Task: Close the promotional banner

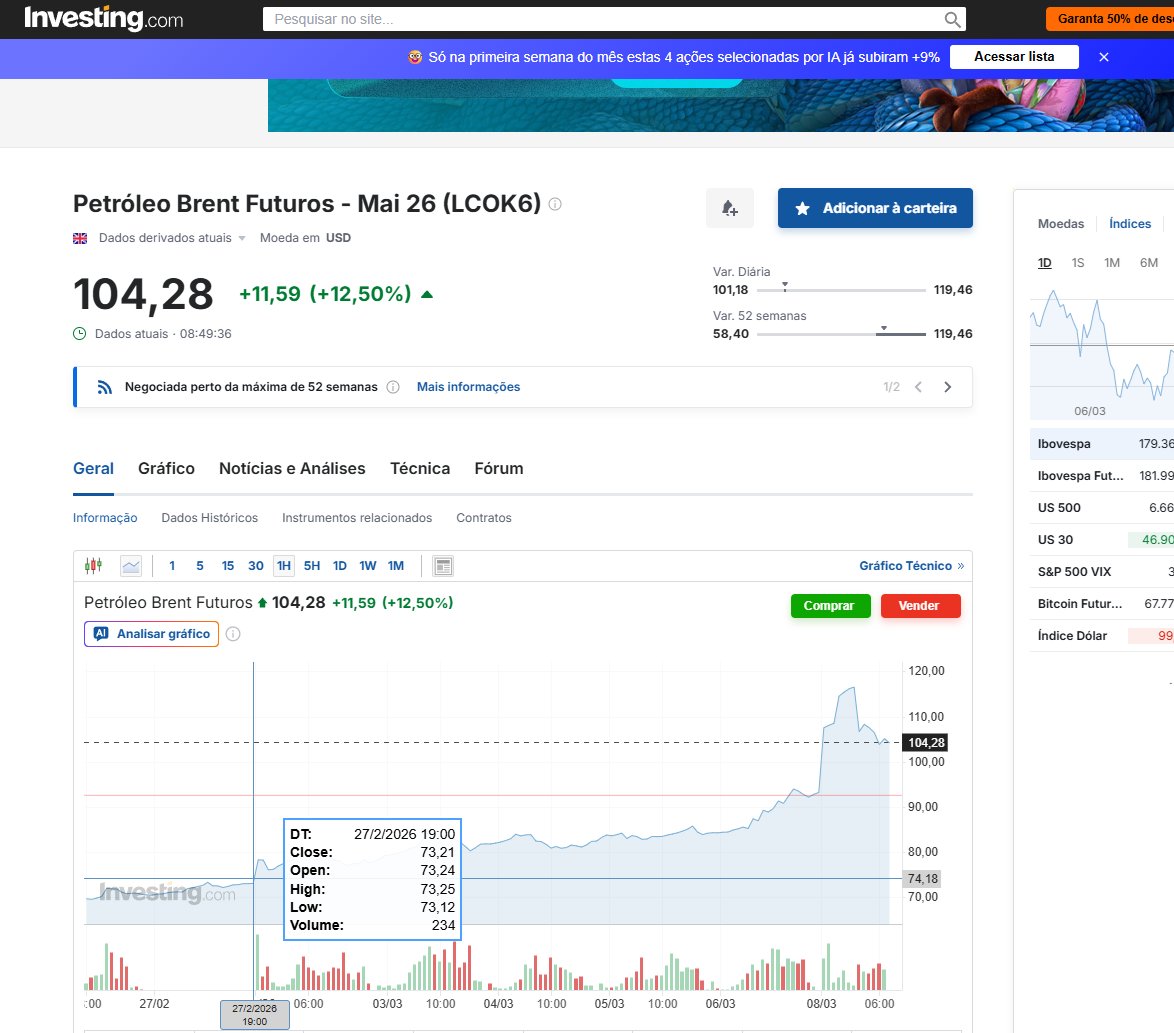Action: coord(1104,57)
